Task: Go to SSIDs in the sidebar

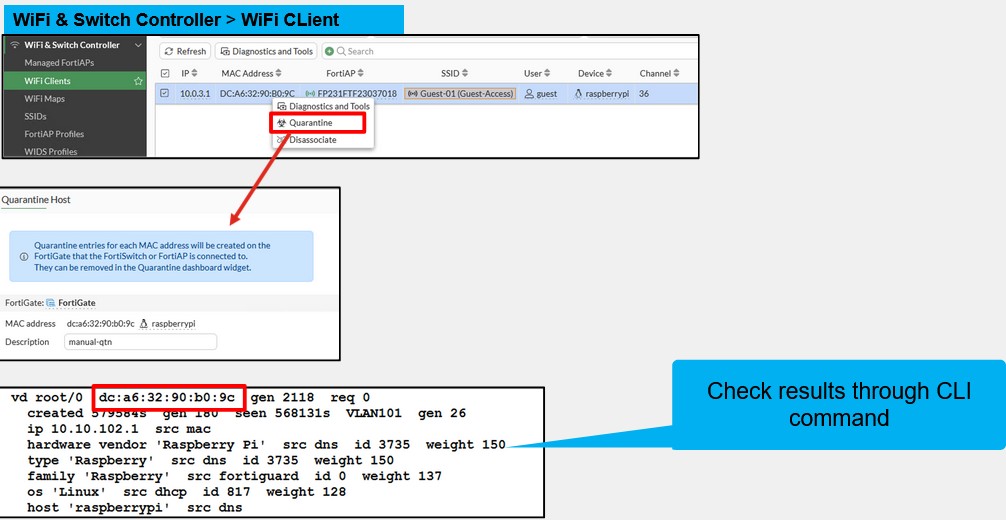Action: pos(35,116)
